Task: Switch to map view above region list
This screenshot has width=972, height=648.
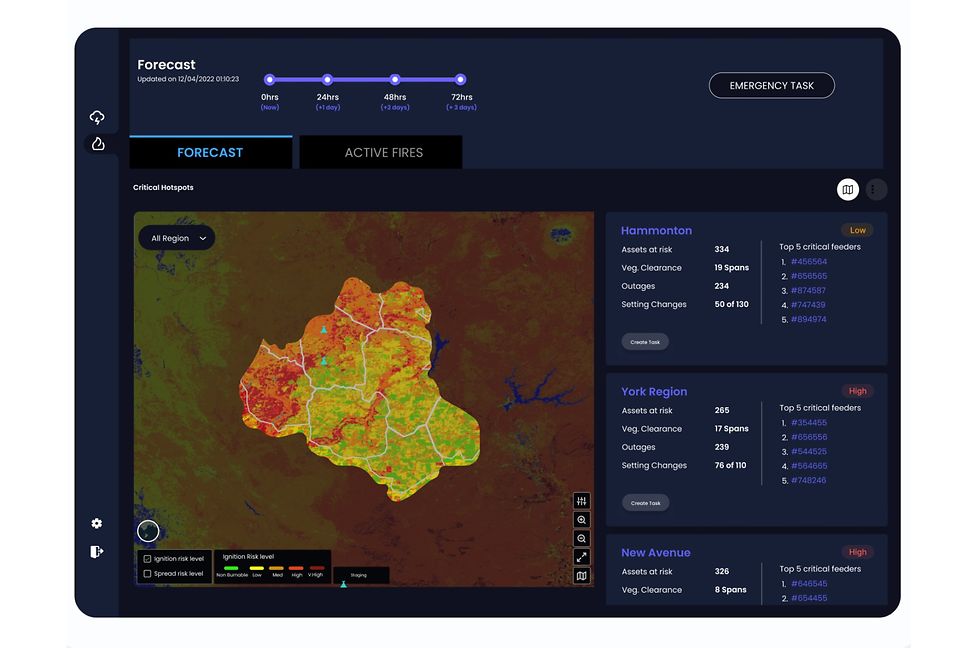Action: (847, 189)
